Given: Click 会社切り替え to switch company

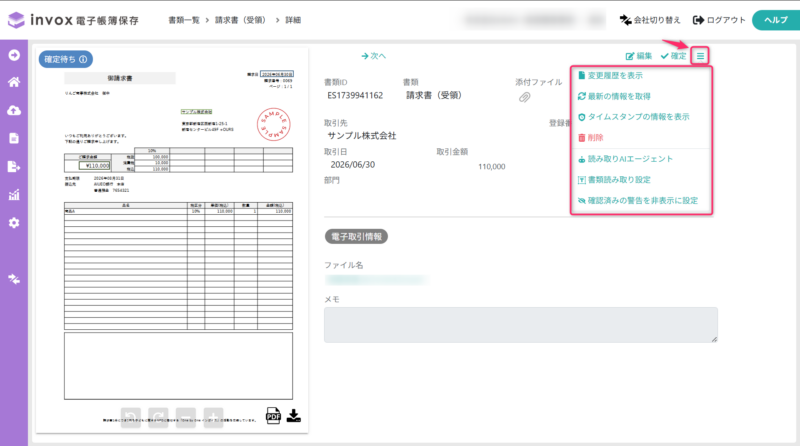Looking at the screenshot, I should tap(650, 20).
